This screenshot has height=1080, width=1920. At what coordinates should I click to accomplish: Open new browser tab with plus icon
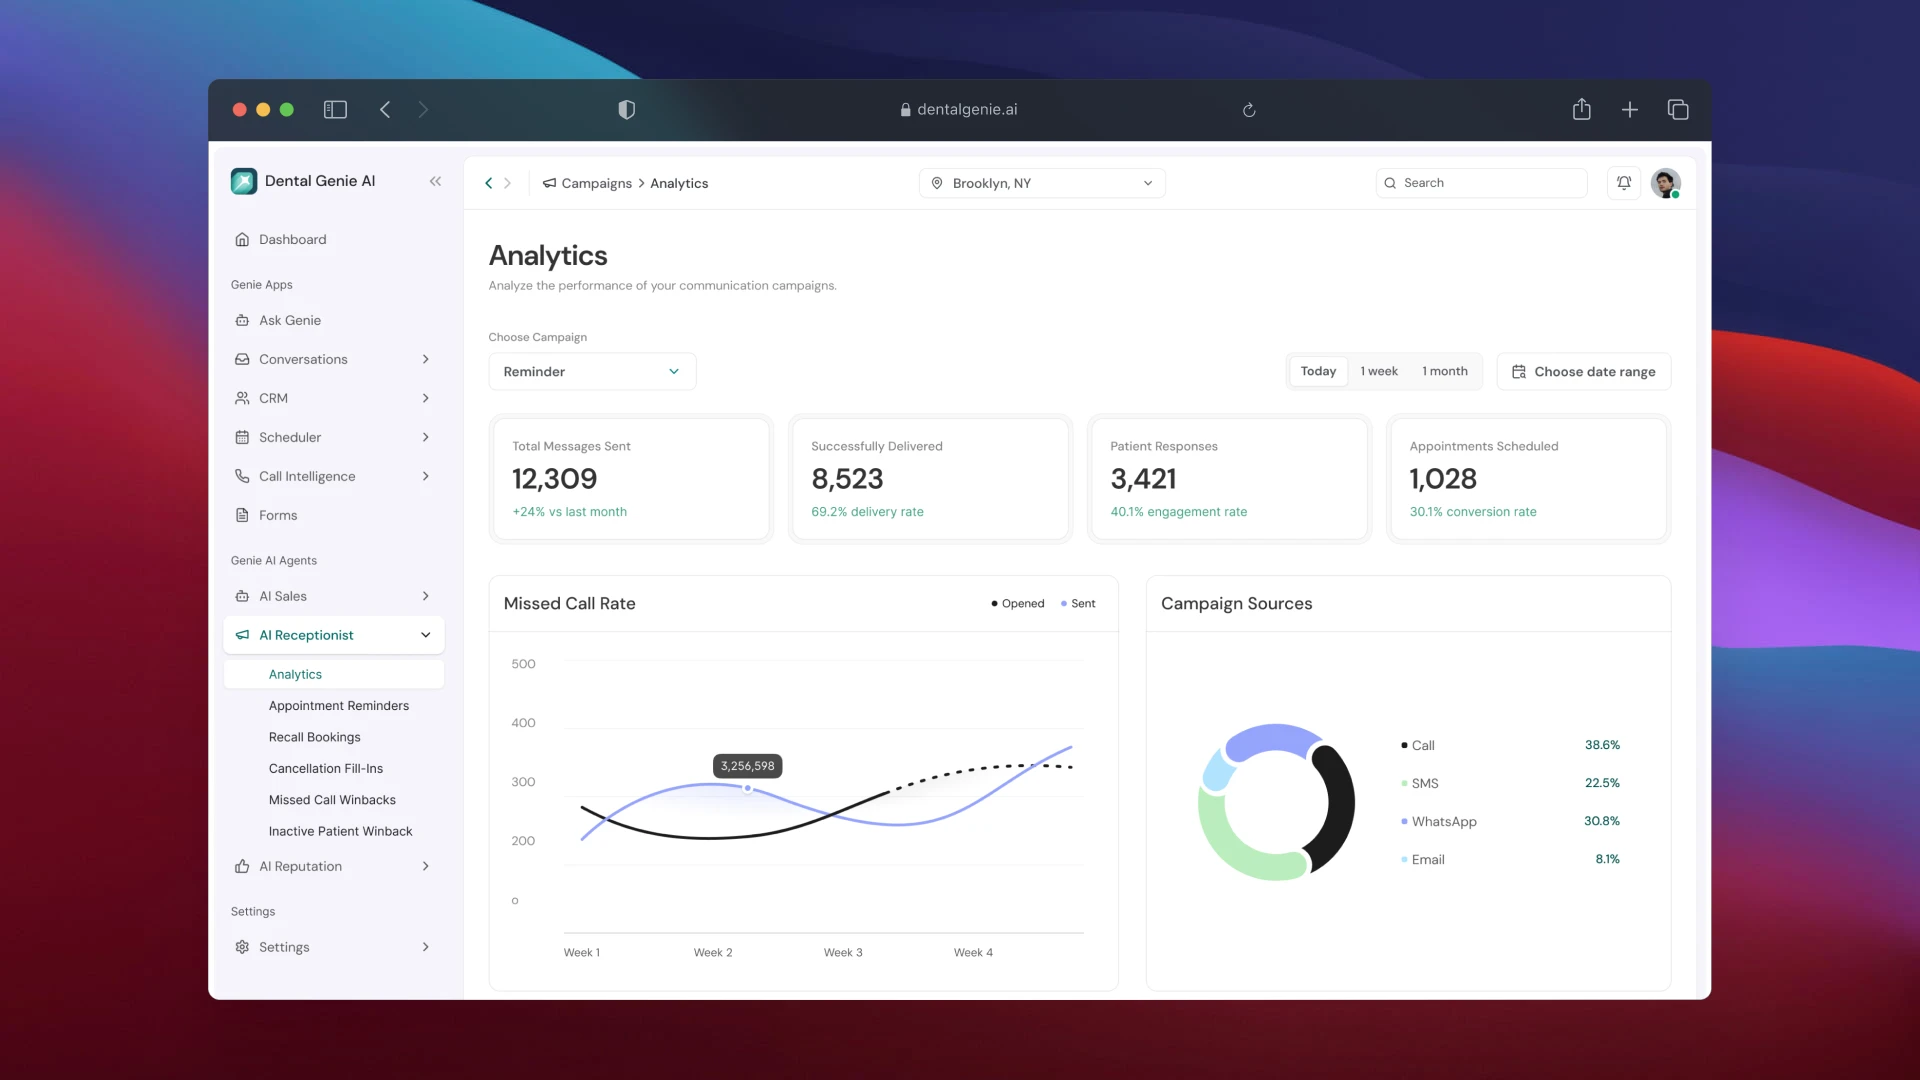(1630, 110)
